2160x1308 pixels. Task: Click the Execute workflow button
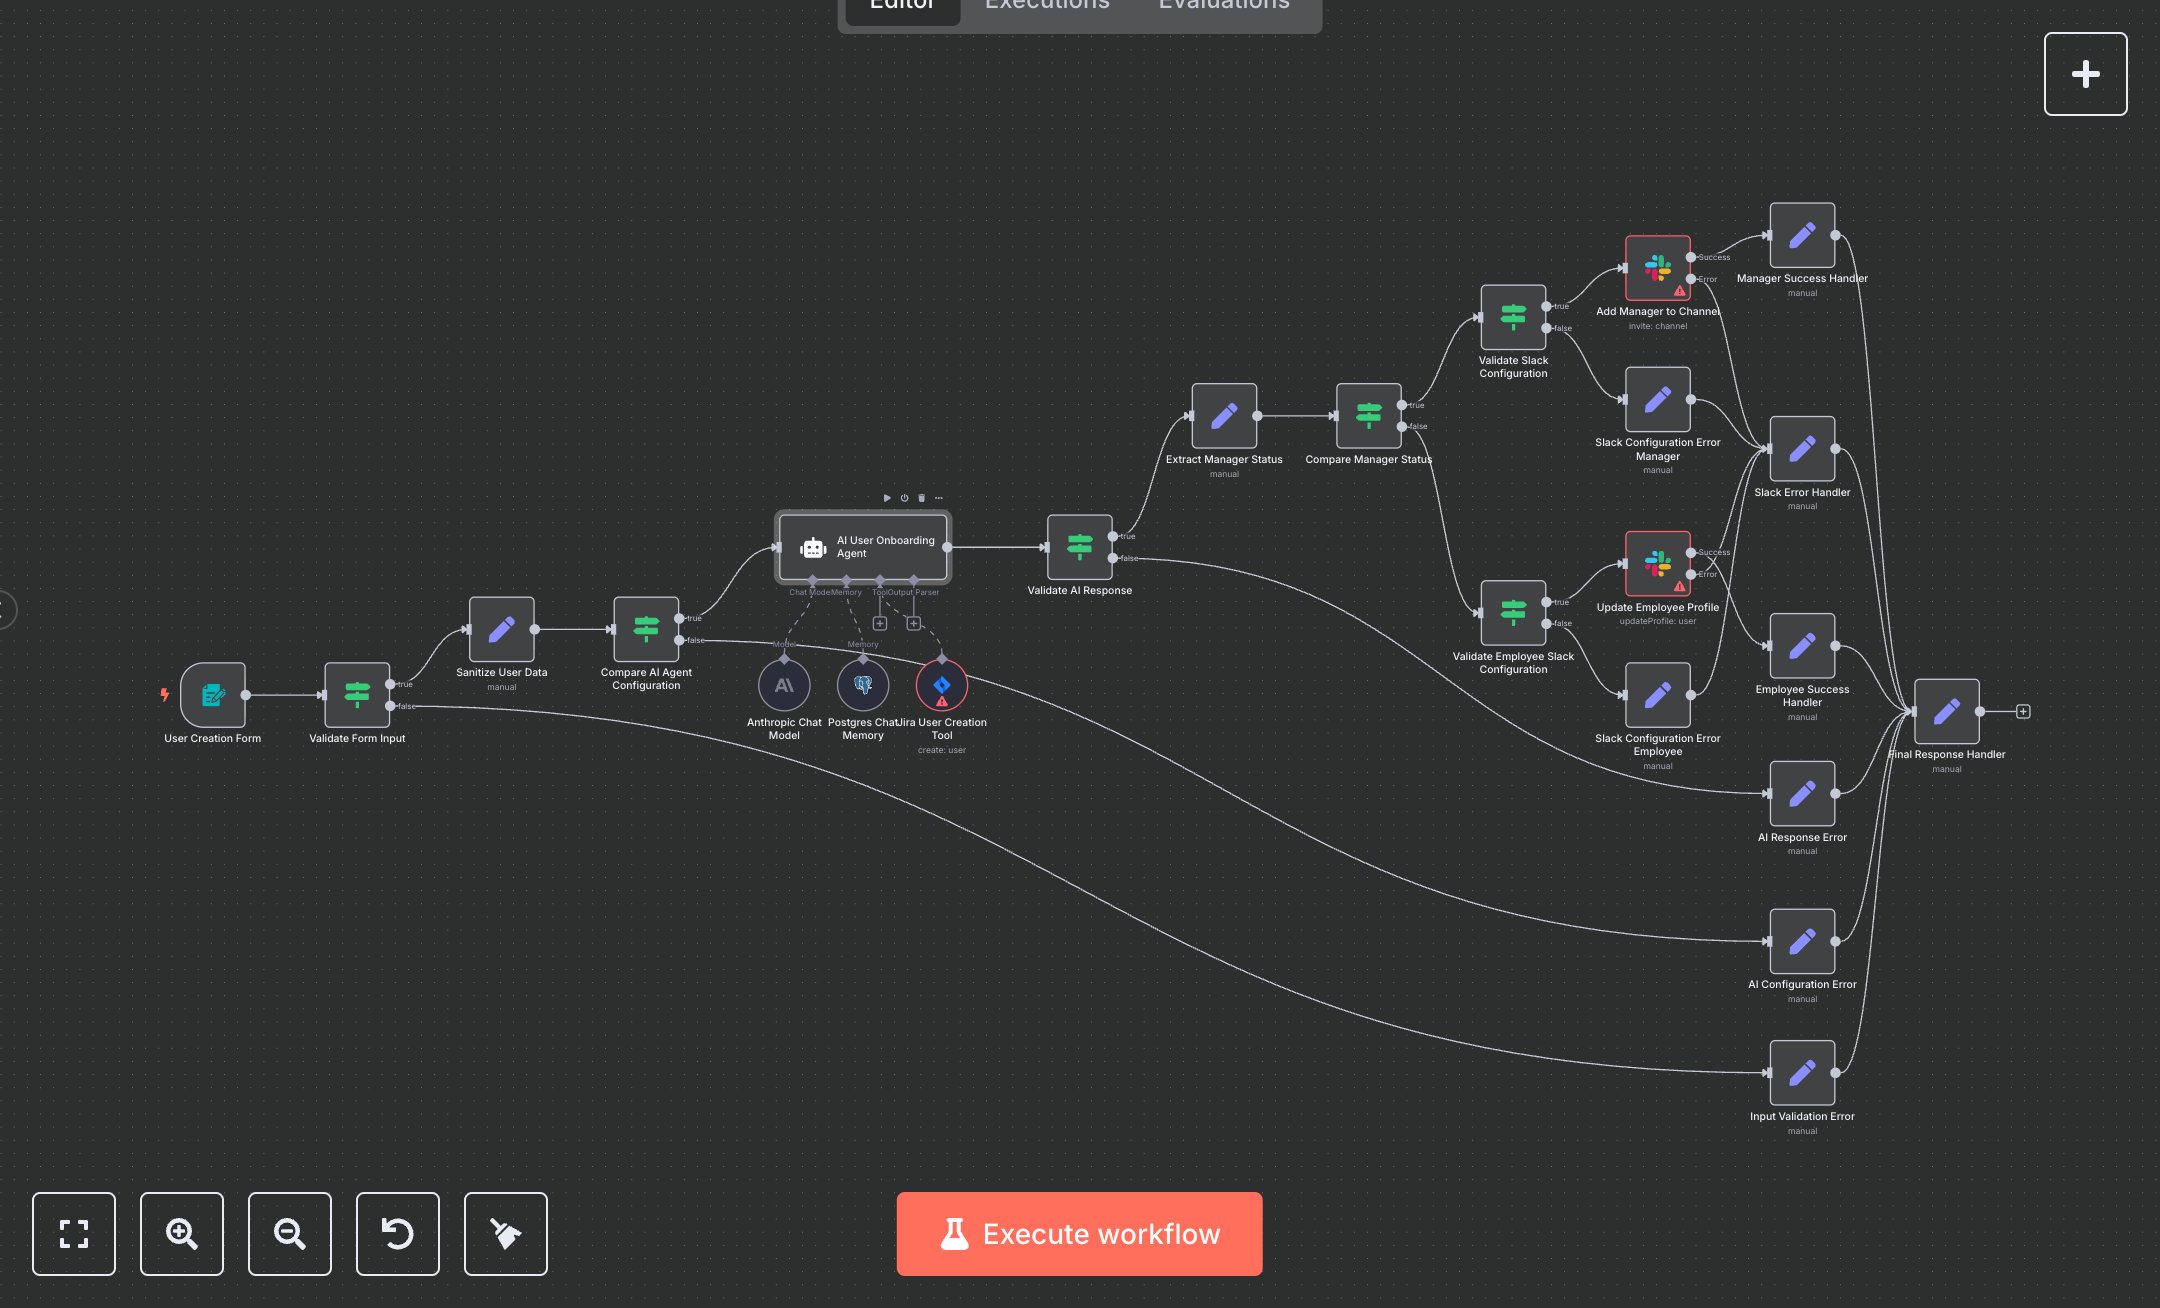pos(1079,1233)
